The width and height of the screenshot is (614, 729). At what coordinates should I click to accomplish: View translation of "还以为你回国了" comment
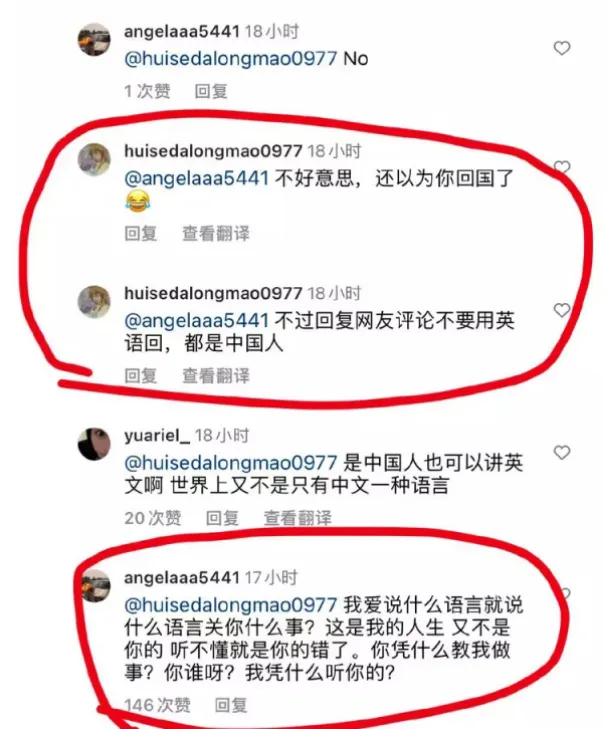click(216, 233)
